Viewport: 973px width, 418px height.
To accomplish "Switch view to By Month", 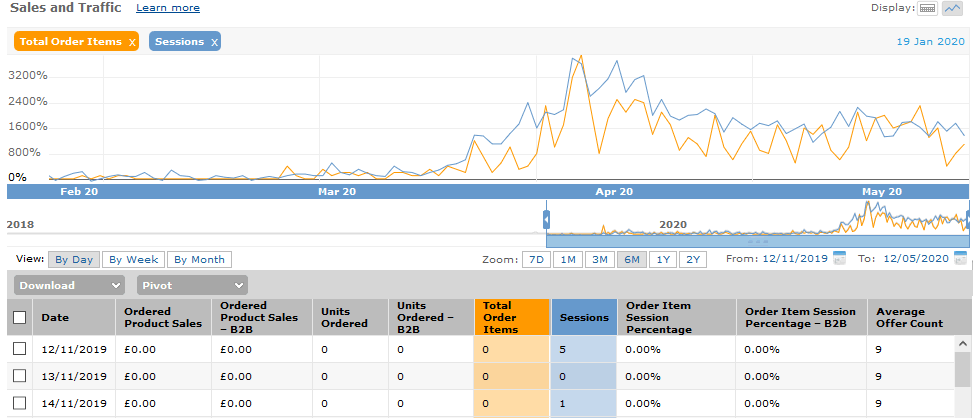I will pos(199,259).
